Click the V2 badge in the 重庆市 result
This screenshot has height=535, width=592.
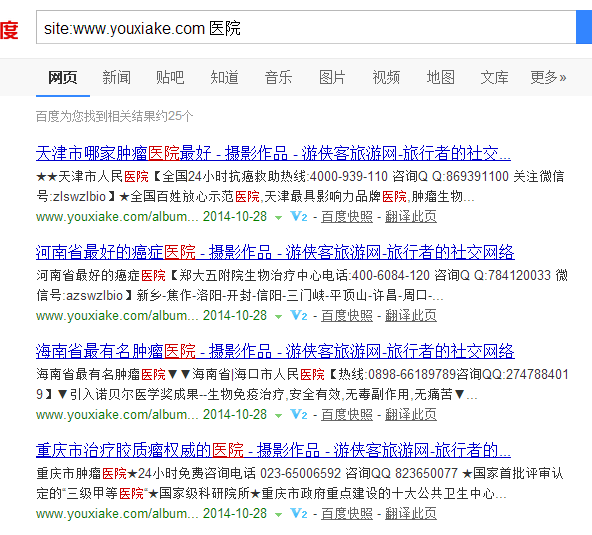pos(299,513)
